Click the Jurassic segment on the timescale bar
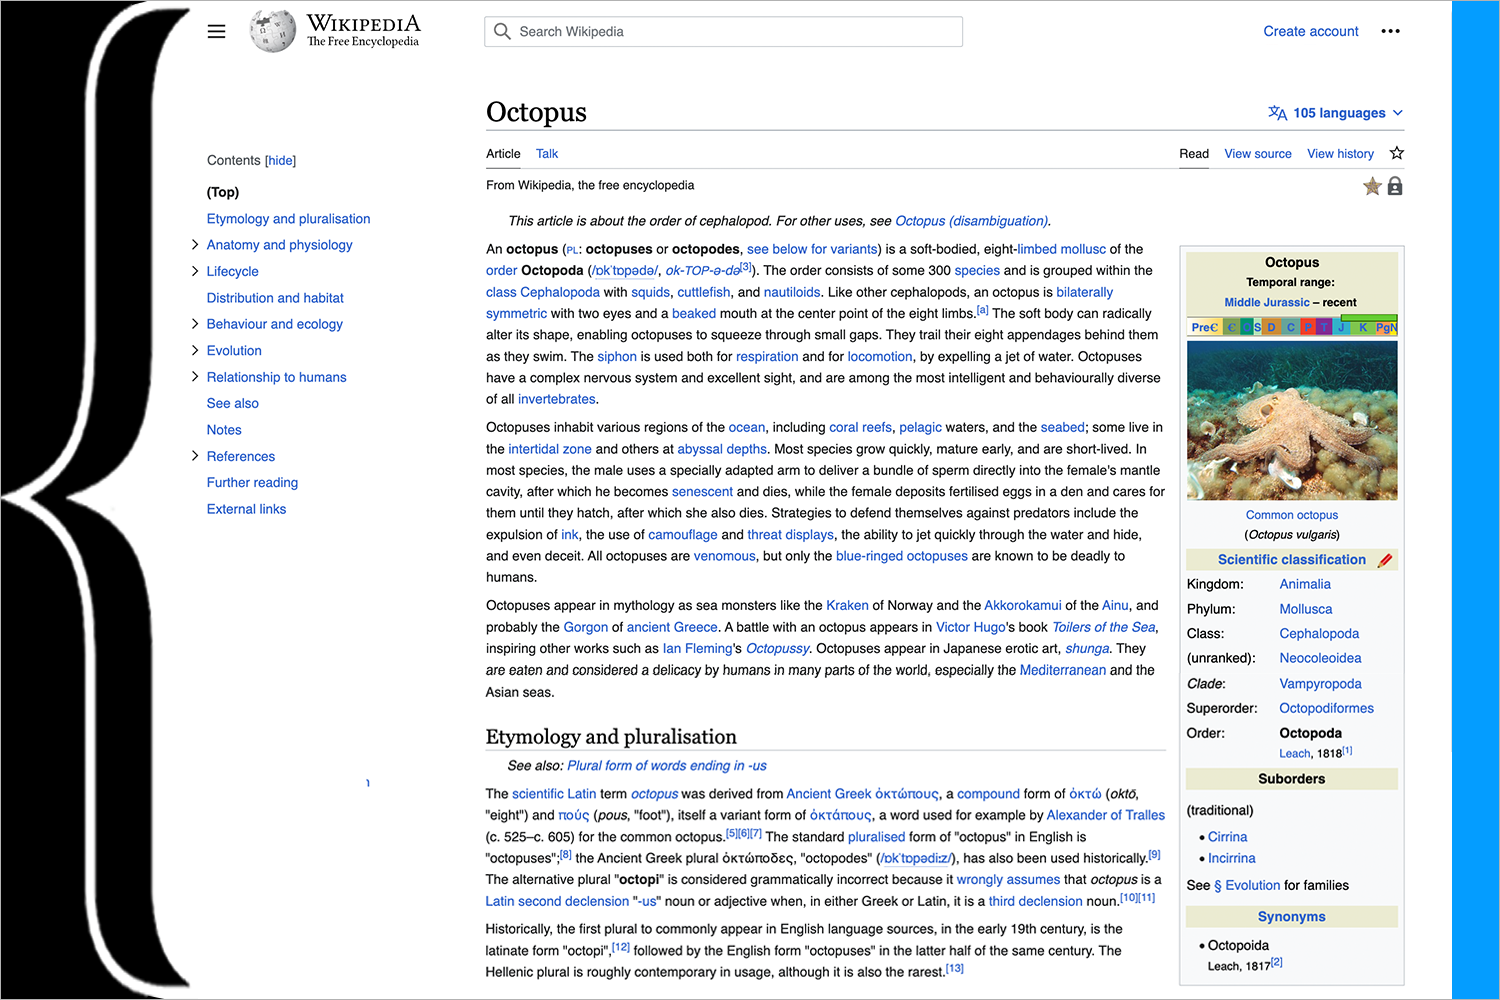The width and height of the screenshot is (1500, 1000). tap(1341, 327)
